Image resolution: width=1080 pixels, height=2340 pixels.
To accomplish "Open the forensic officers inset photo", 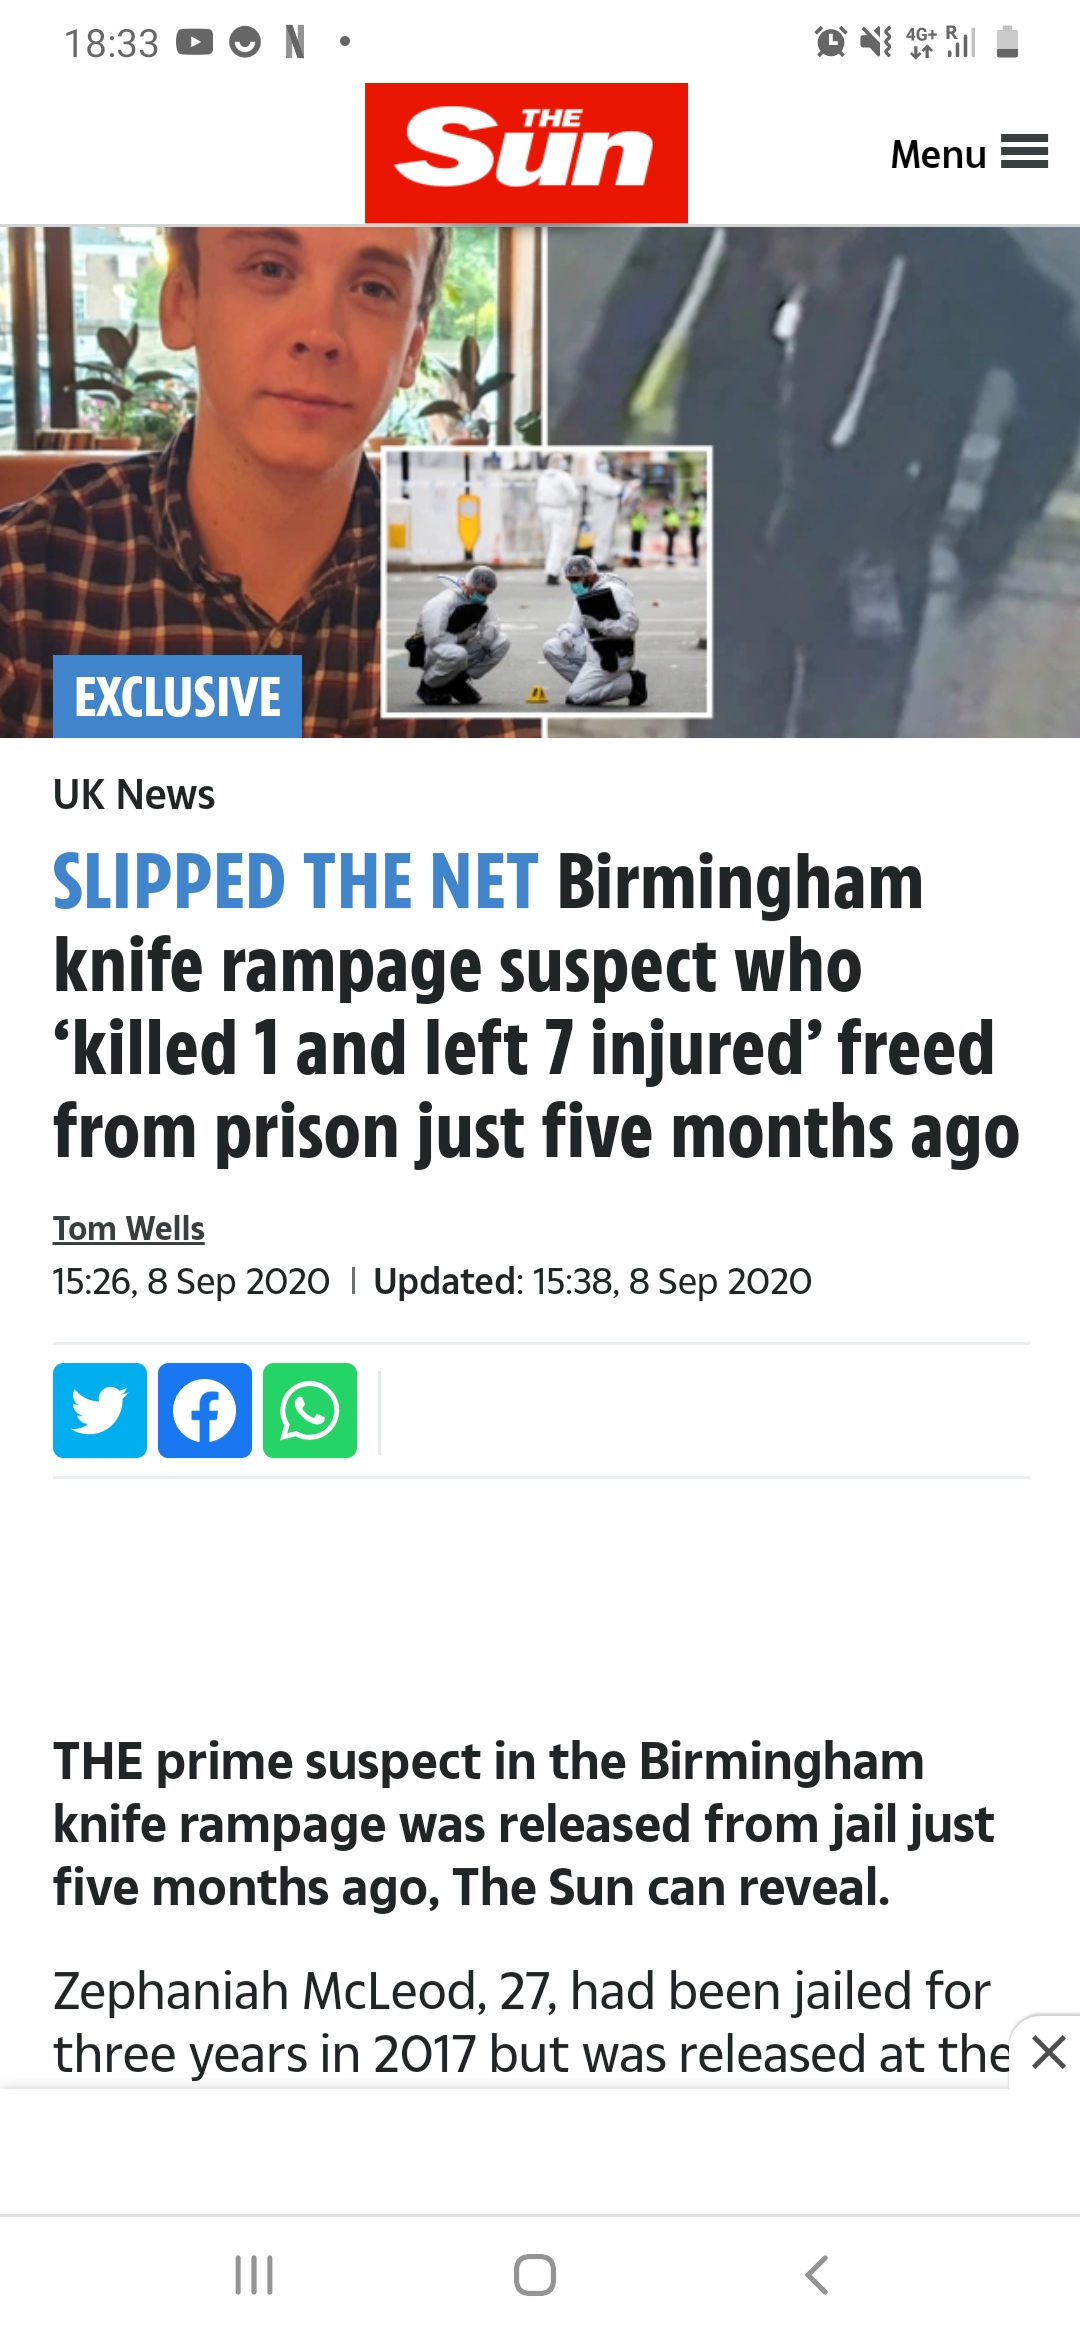I will pos(547,582).
